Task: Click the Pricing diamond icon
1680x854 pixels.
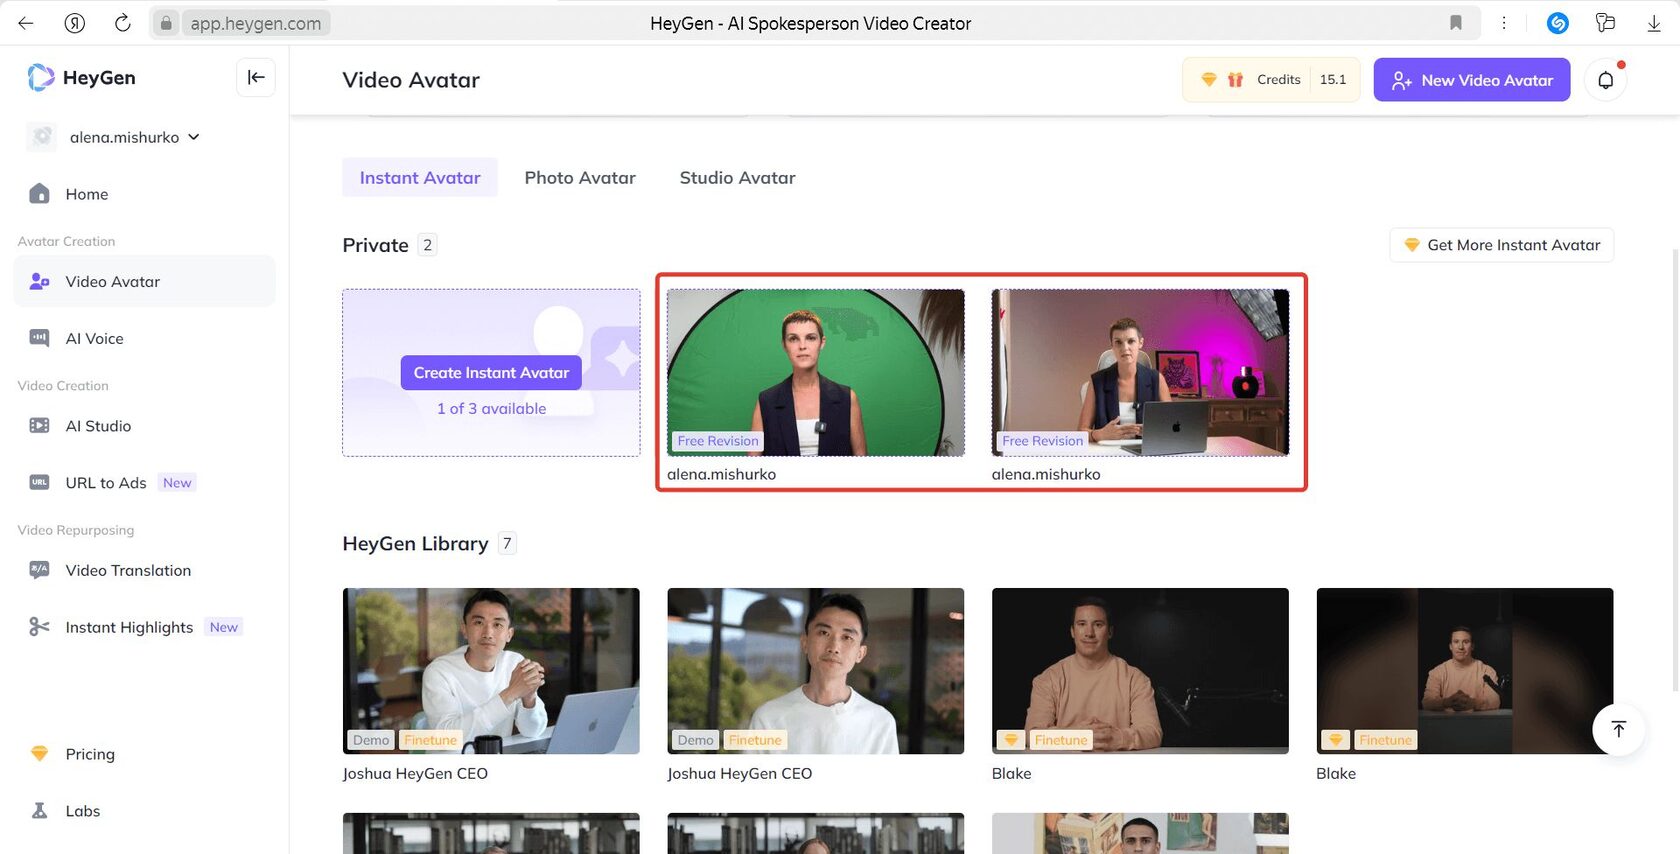Action: coord(39,754)
